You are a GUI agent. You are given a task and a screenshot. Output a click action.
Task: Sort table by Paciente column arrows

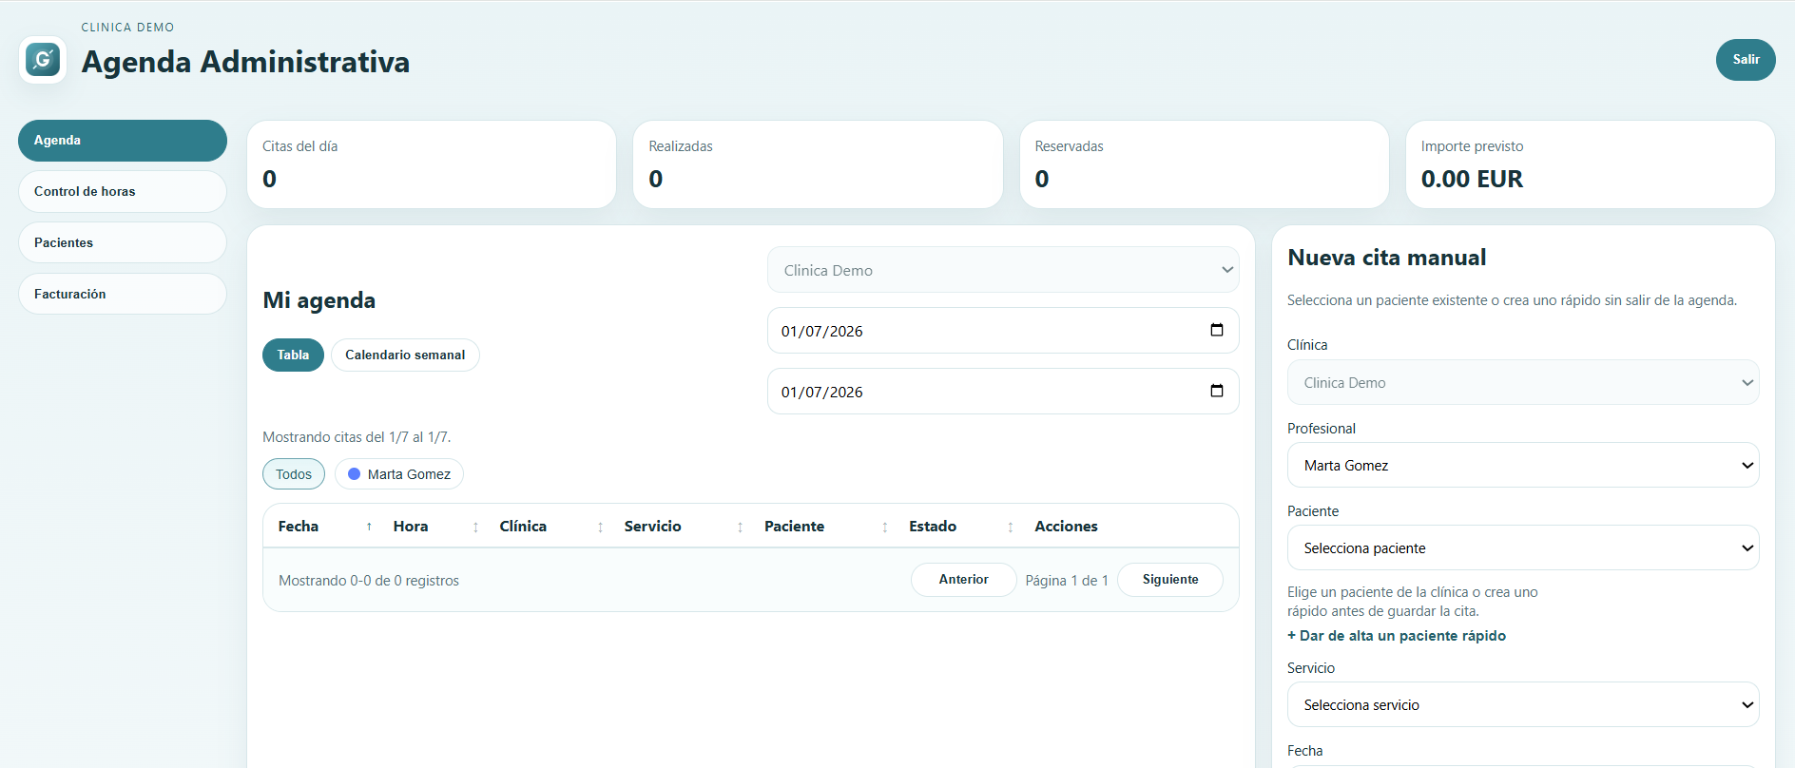pos(885,527)
